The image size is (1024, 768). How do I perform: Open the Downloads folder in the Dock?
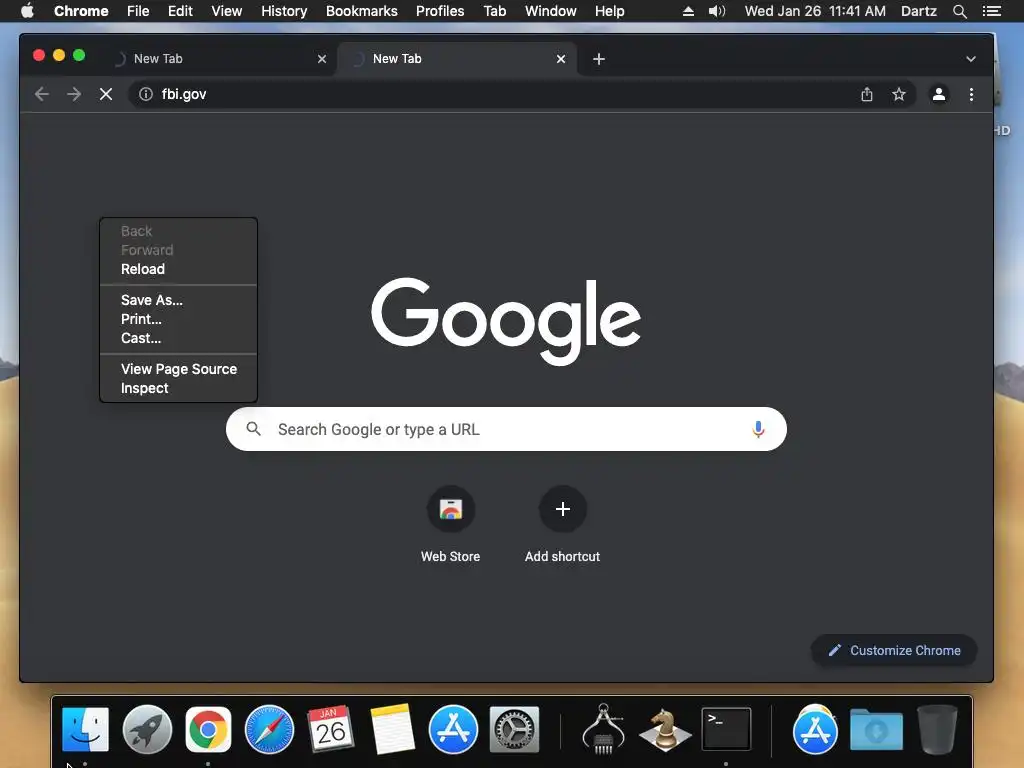[x=876, y=729]
